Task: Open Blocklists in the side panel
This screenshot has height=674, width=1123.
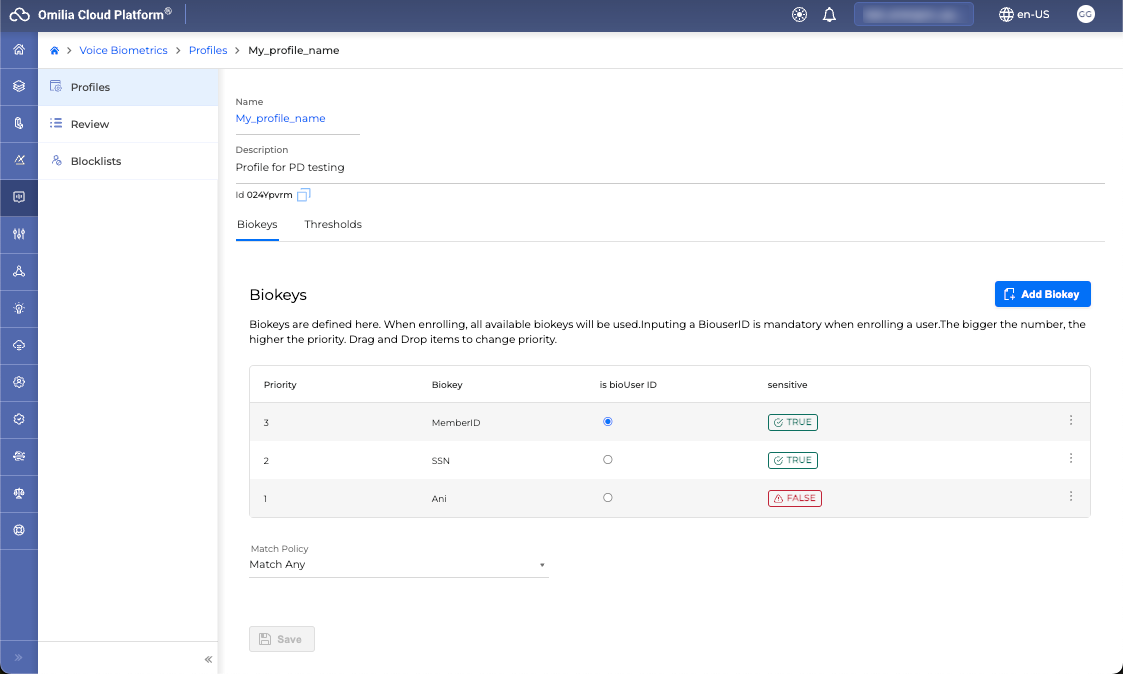Action: coord(95,161)
